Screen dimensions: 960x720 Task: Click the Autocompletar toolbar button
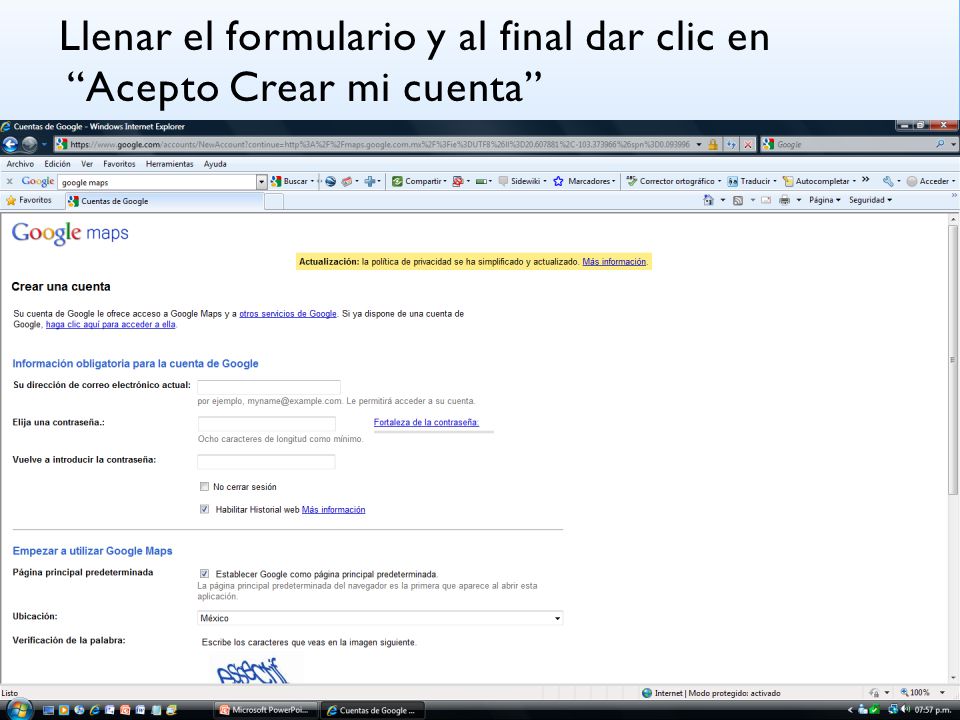pos(819,181)
